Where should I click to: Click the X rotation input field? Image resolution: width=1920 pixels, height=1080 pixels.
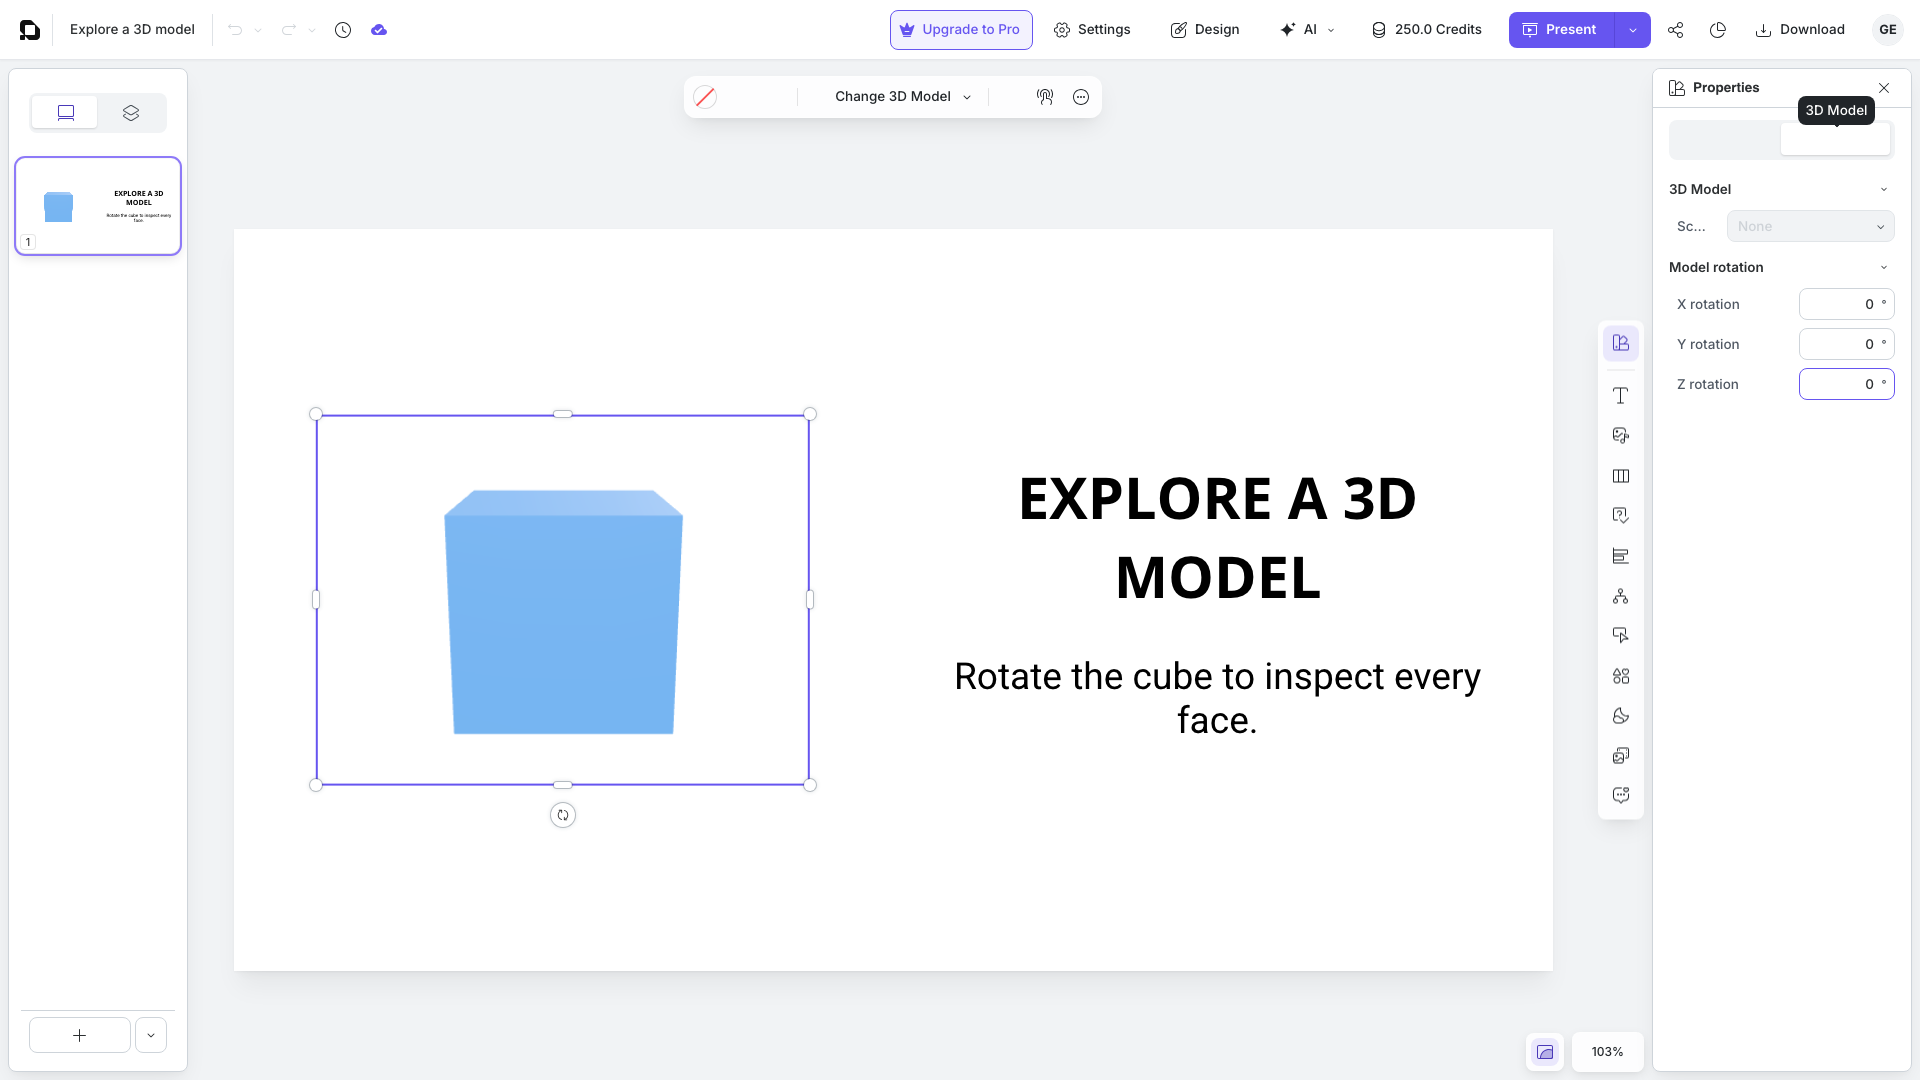1847,304
